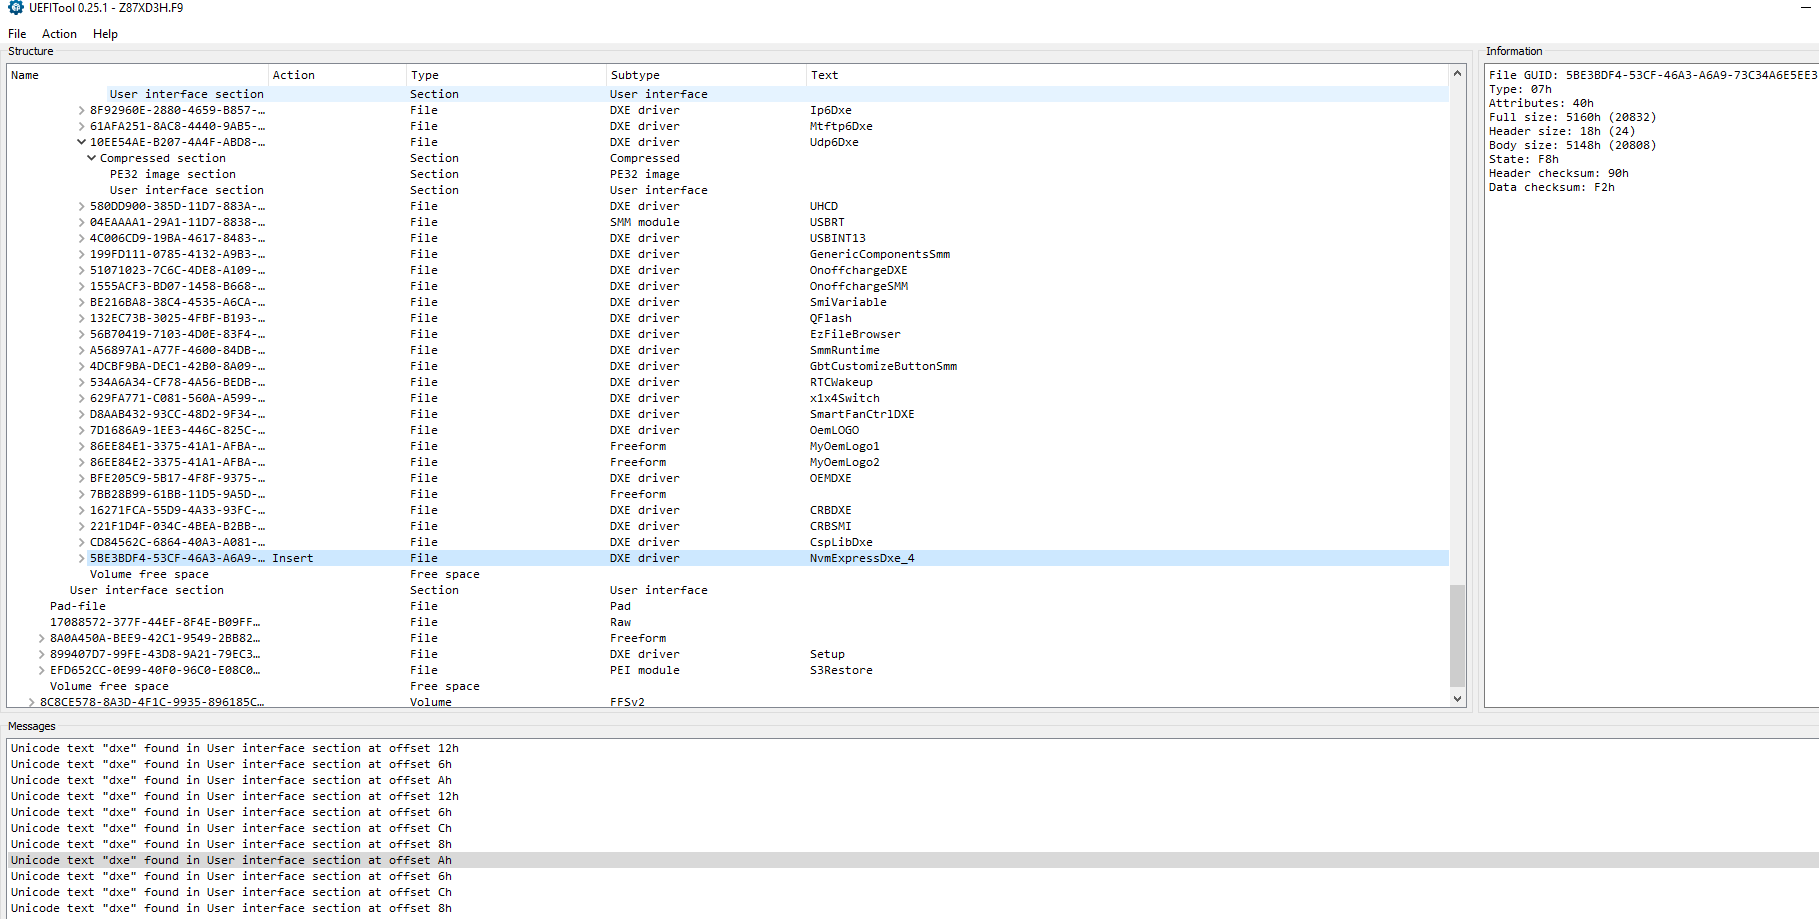Select the 199FD111-0785-4132-A9B3 file row
This screenshot has width=1819, height=919.
(x=728, y=255)
